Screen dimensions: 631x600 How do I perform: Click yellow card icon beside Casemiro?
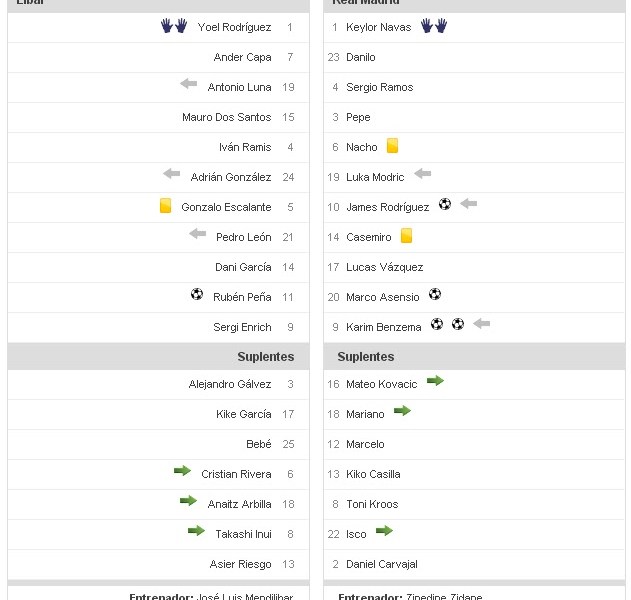(407, 236)
